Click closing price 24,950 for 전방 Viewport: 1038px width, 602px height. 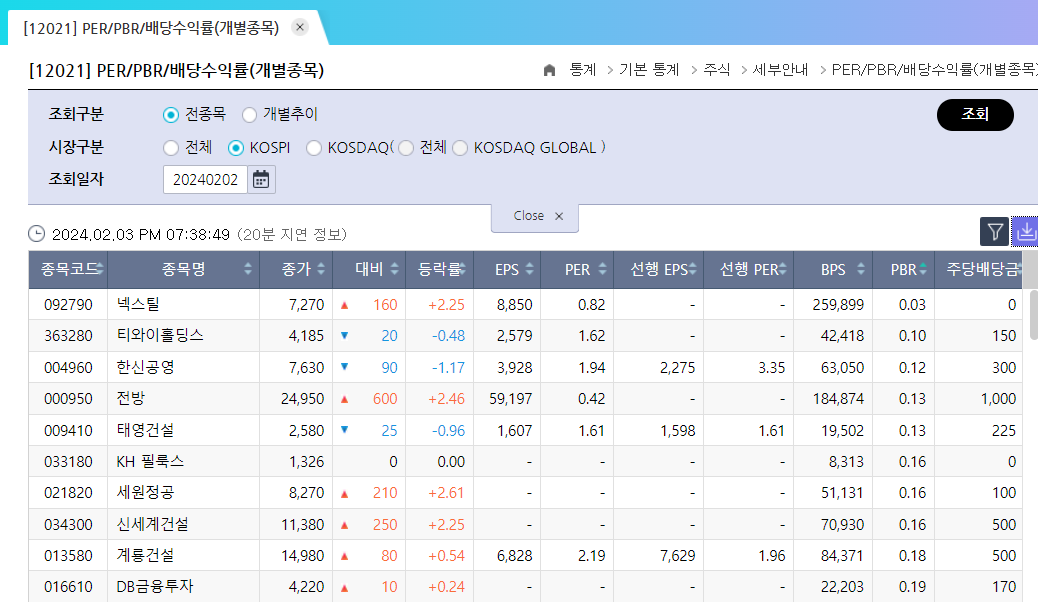[303, 399]
